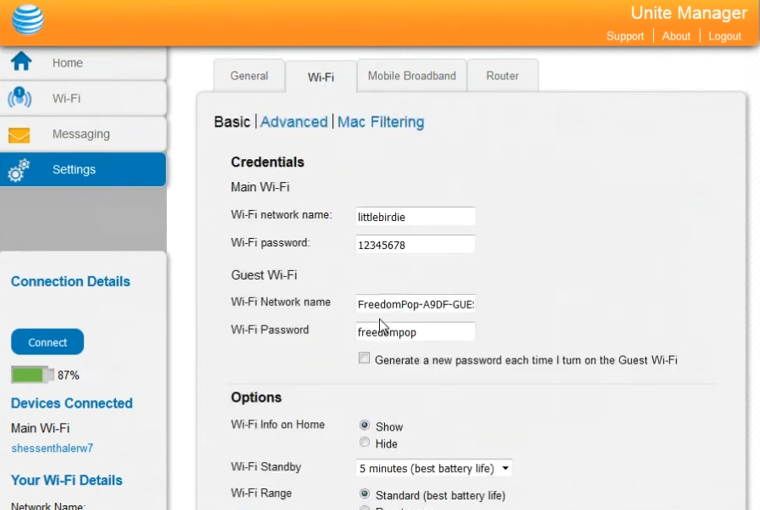Screen dimensions: 760x510
Task: Open the Wi-Fi Standby dropdown
Action: coord(434,468)
